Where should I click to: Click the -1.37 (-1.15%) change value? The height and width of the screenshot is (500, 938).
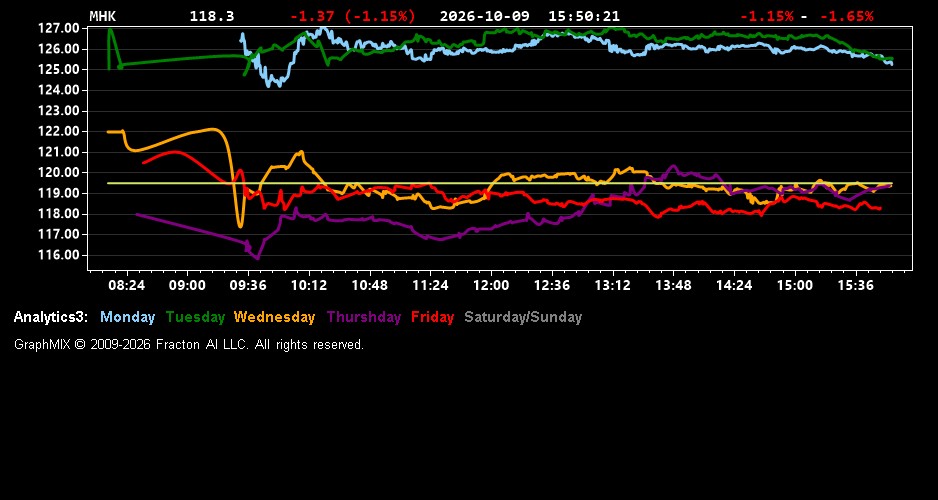point(352,16)
